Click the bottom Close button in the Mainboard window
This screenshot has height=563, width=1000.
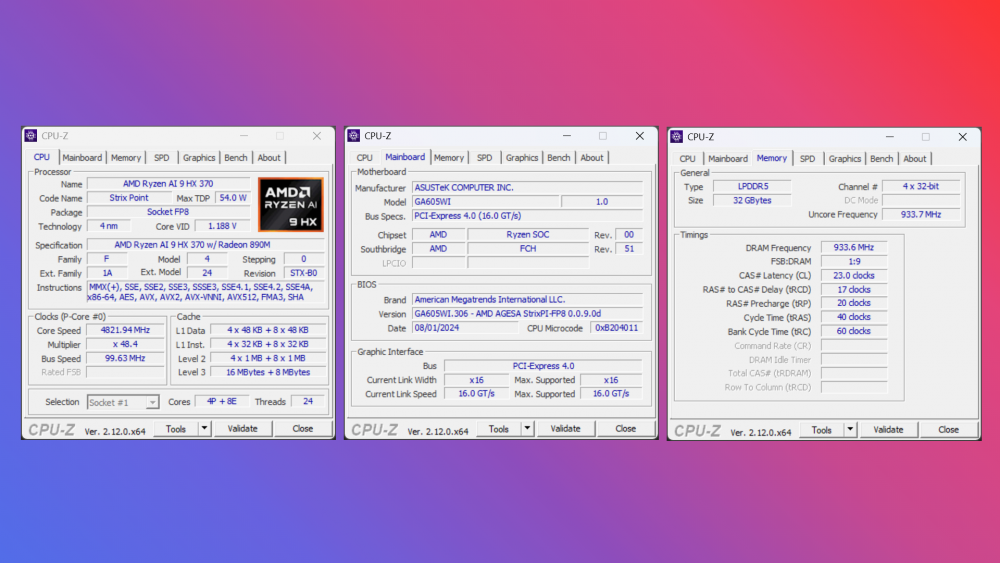[625, 429]
